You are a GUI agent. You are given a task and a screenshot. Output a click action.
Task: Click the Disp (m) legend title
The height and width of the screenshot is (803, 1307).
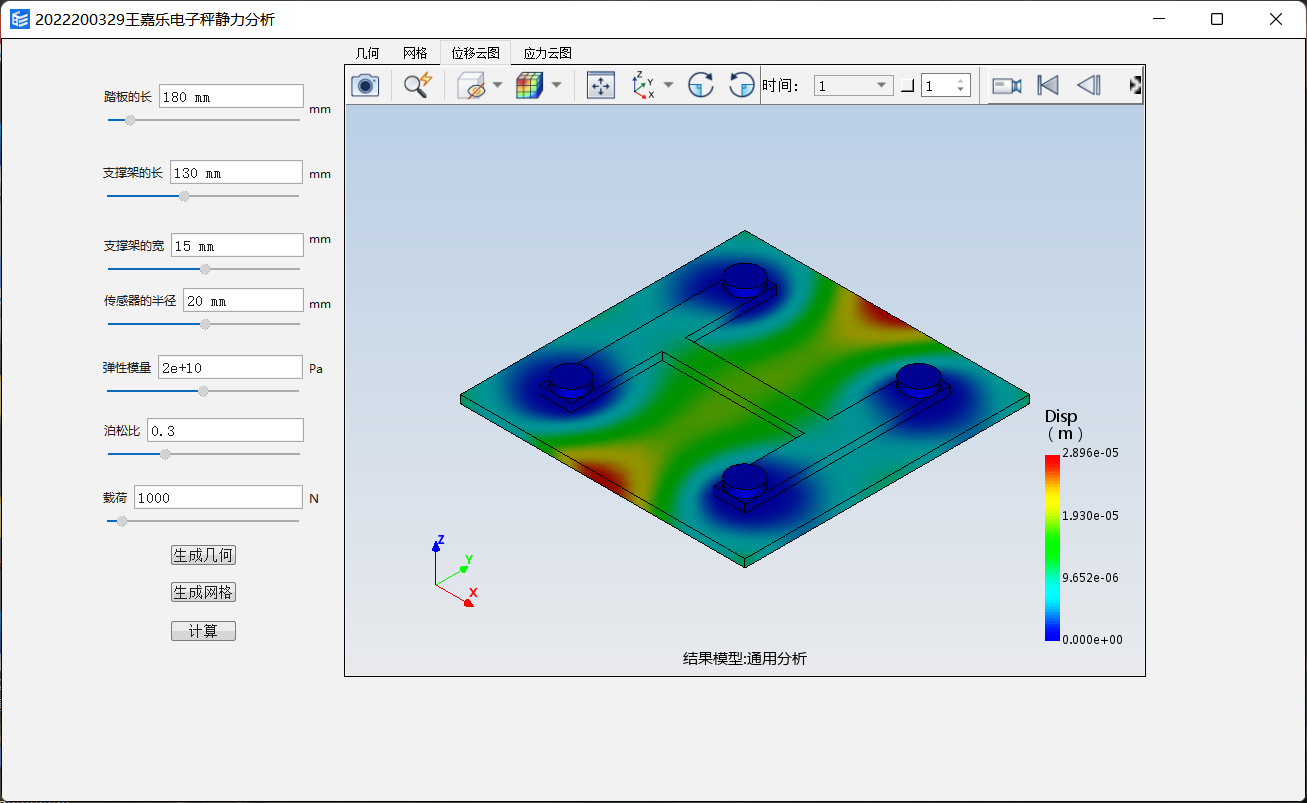(x=1064, y=424)
